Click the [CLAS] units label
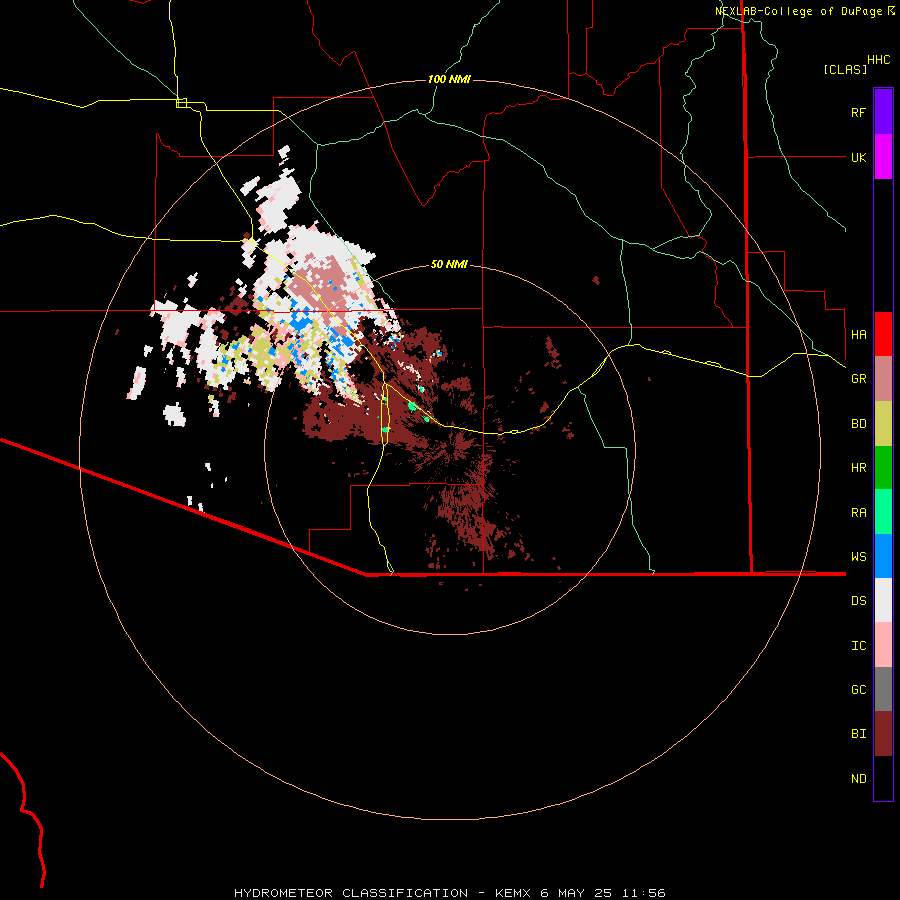 [x=845, y=69]
